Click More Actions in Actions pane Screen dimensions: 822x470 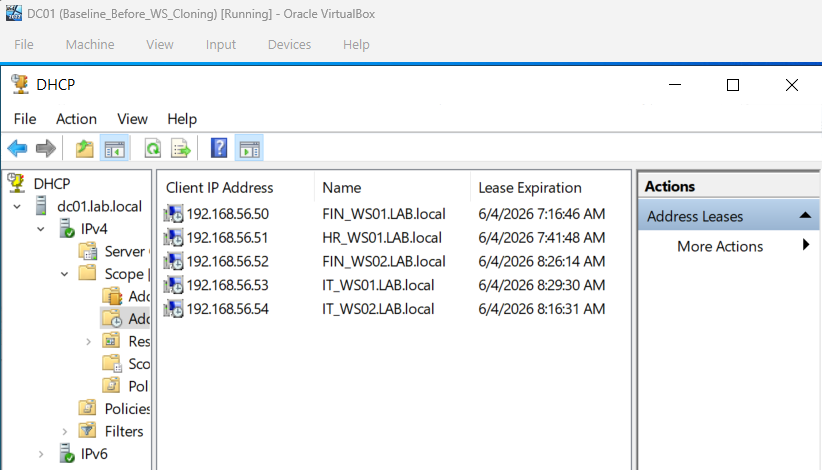tap(720, 246)
